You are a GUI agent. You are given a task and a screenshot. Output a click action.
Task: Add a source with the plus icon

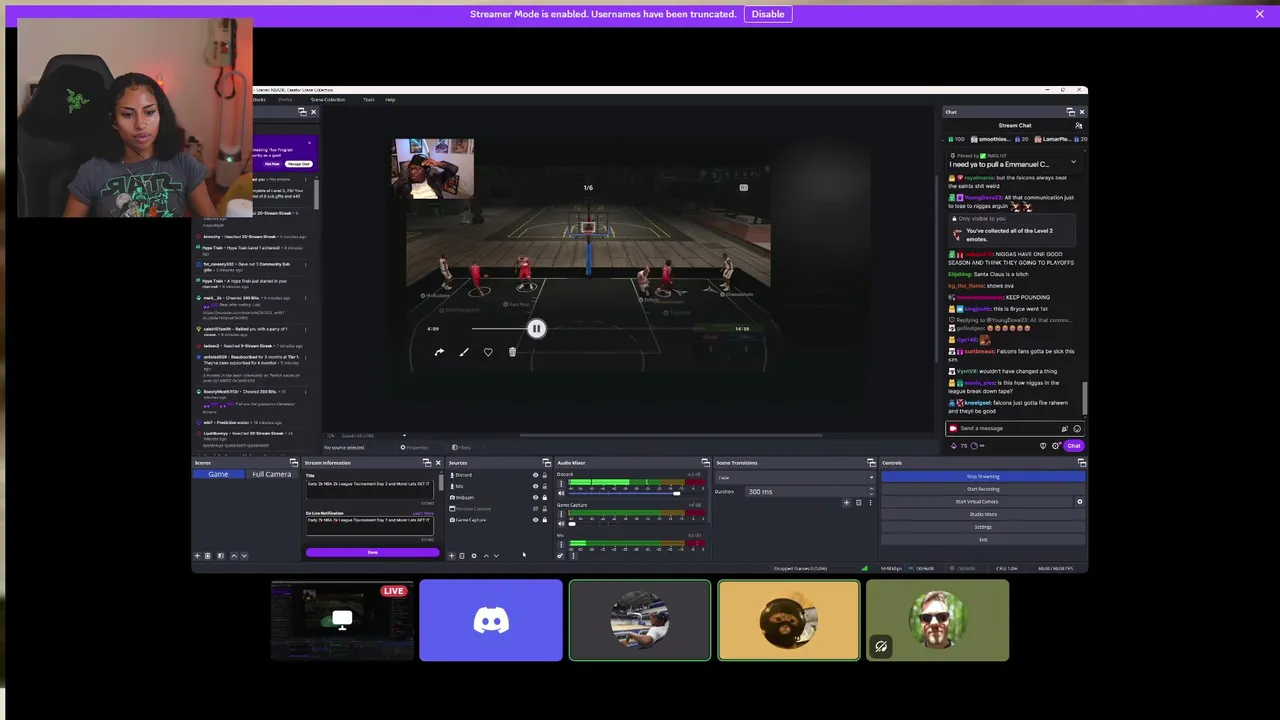451,556
